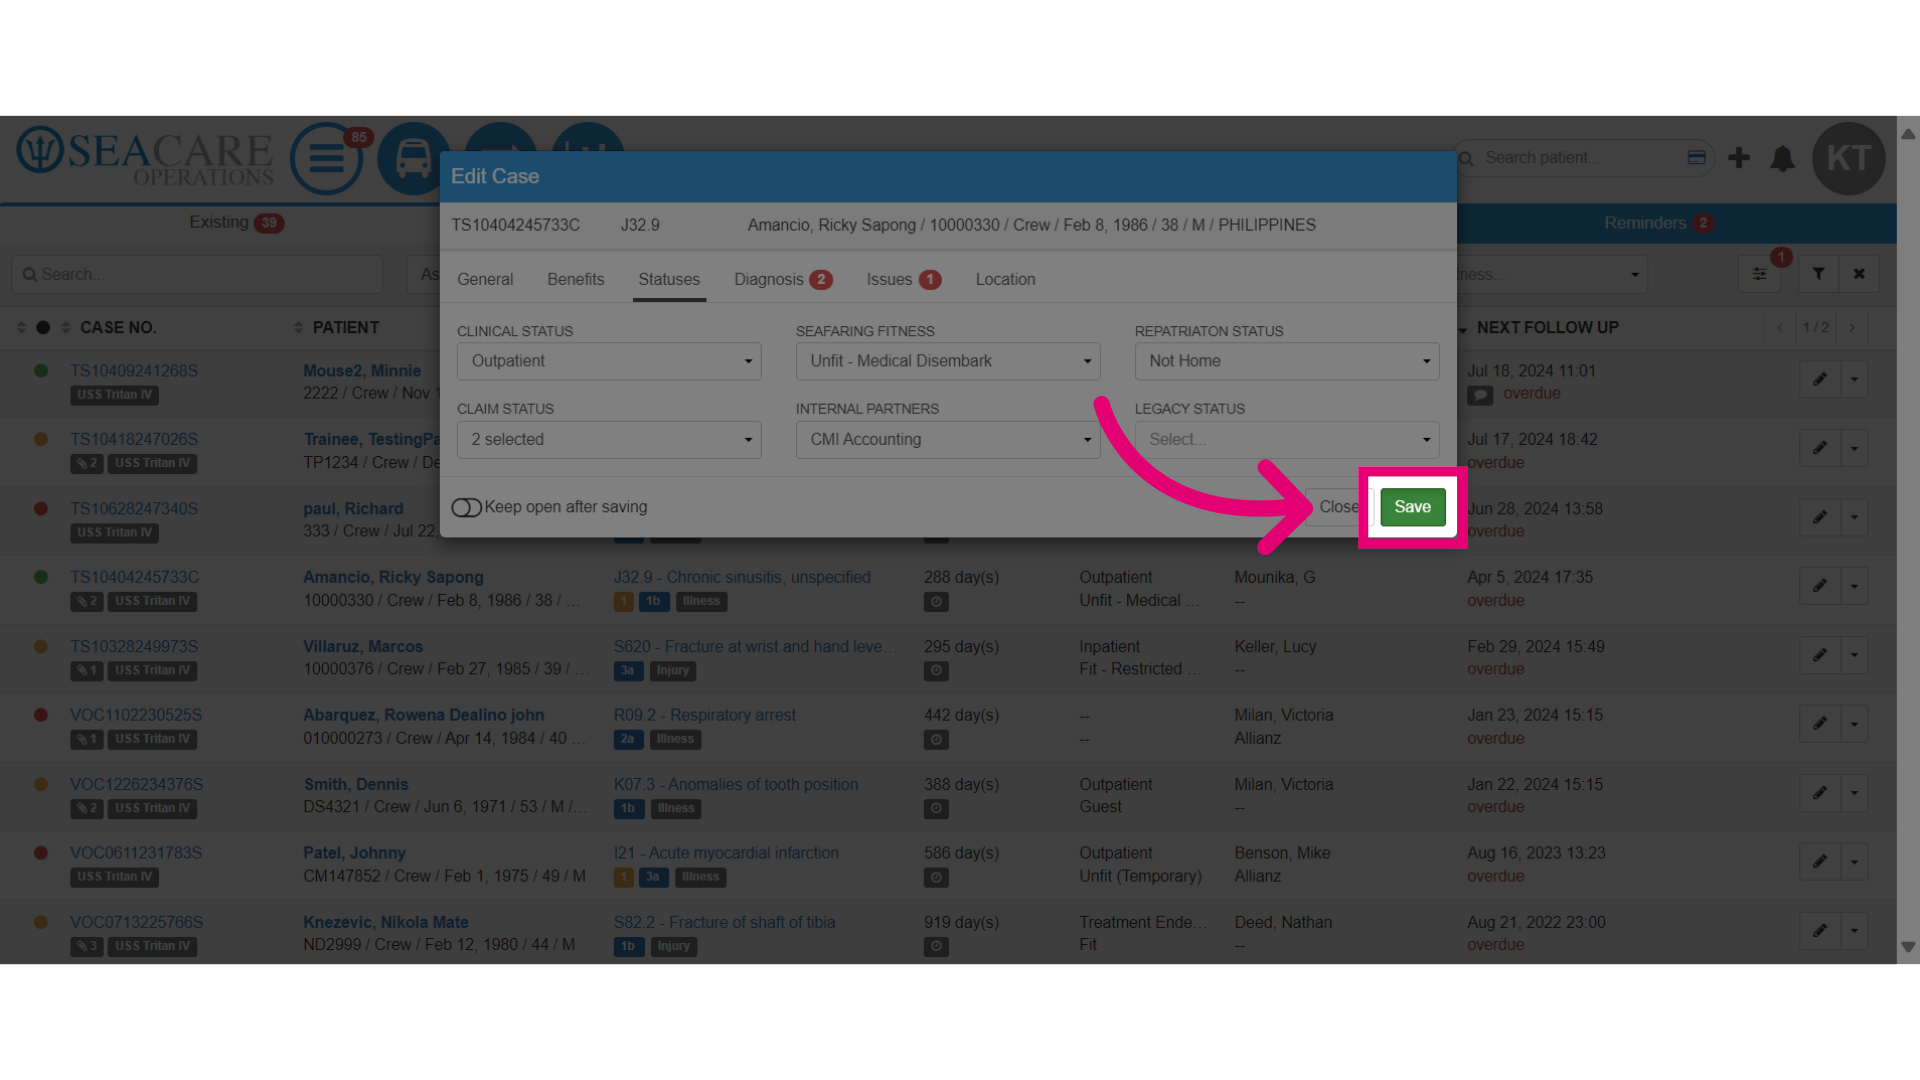
Task: Sort by NEXT FOLLOW UP column header
Action: coord(1547,328)
